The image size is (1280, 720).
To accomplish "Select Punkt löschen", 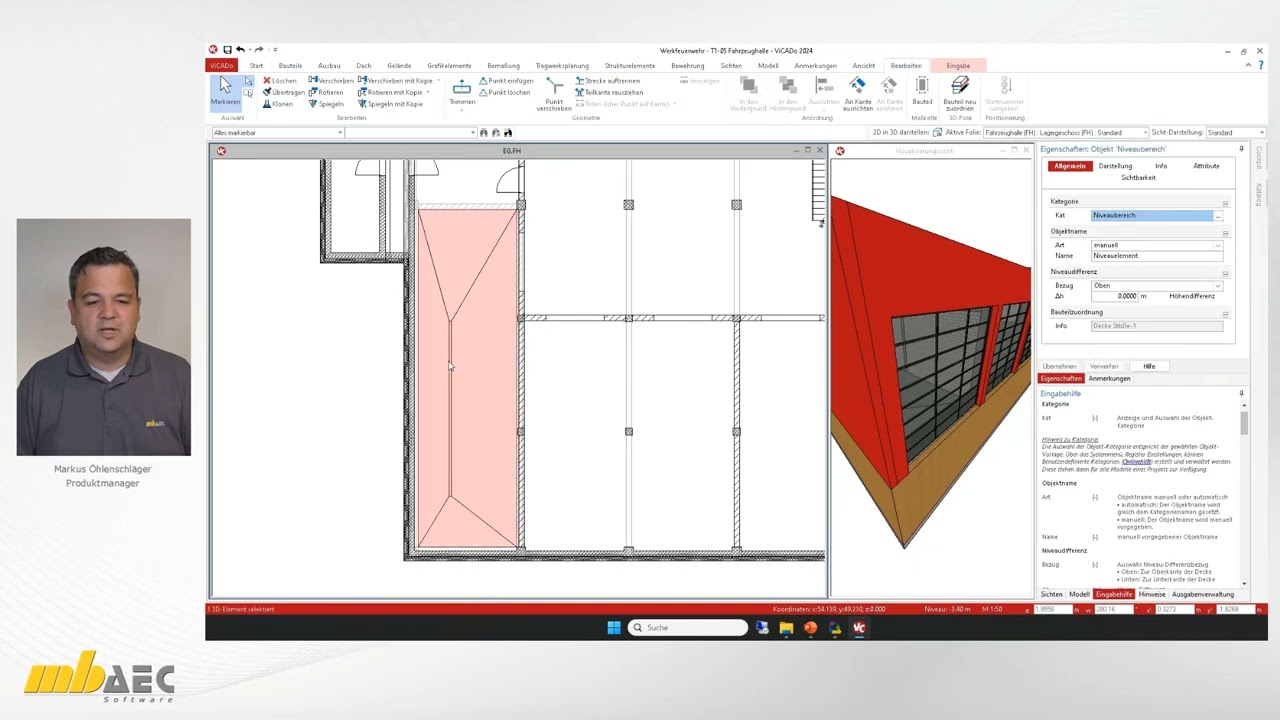I will pyautogui.click(x=504, y=92).
